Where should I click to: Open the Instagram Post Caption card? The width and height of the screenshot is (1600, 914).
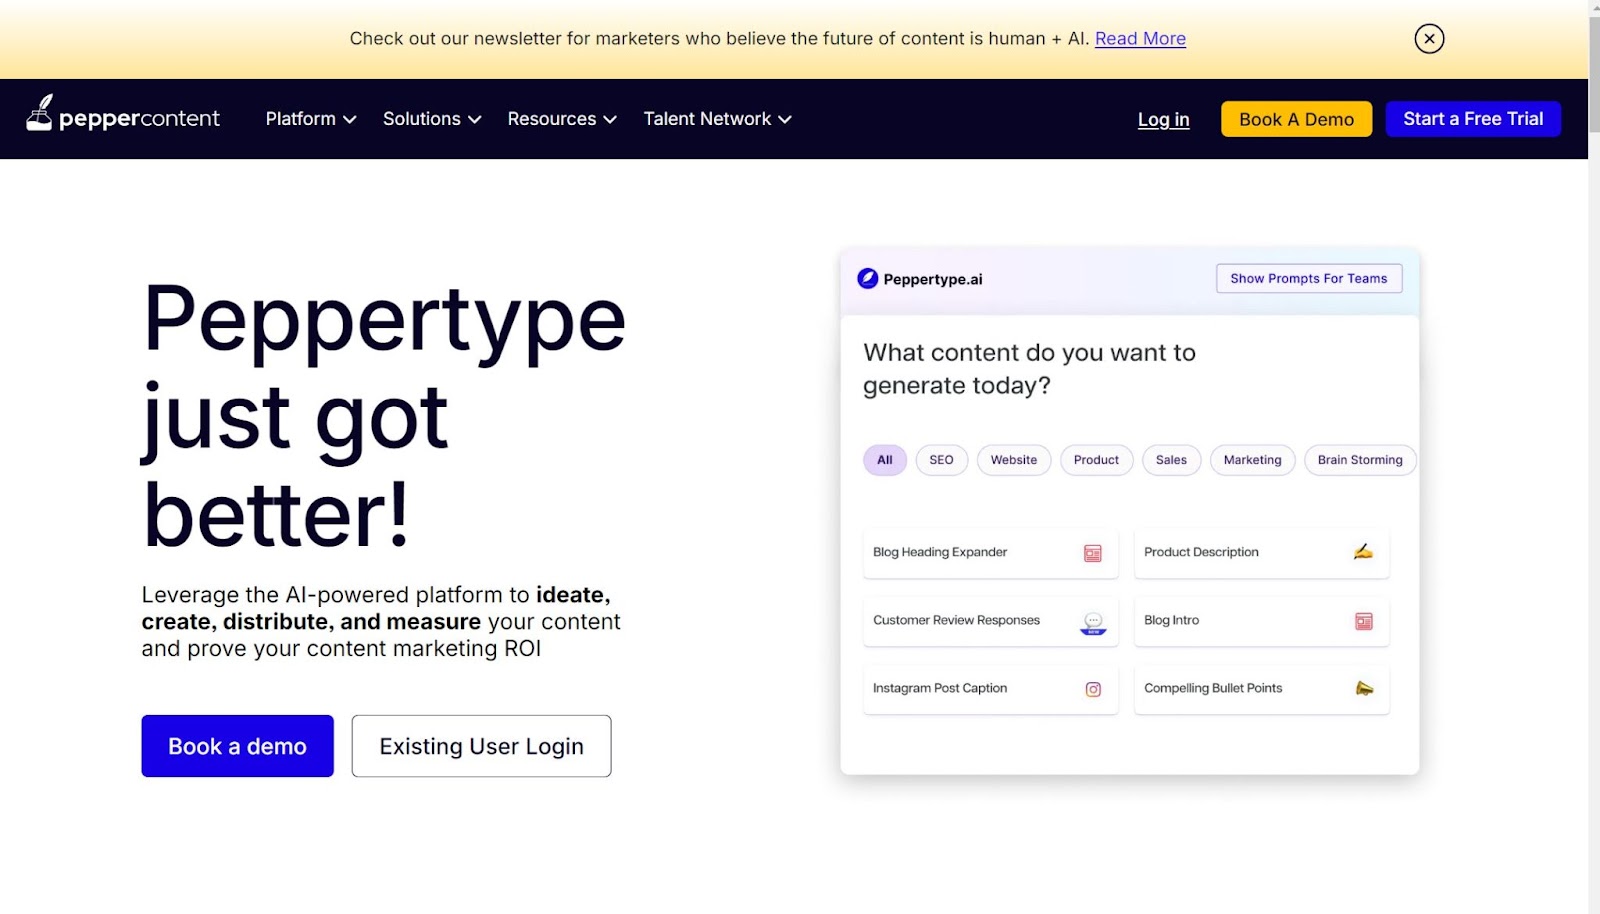pyautogui.click(x=990, y=689)
